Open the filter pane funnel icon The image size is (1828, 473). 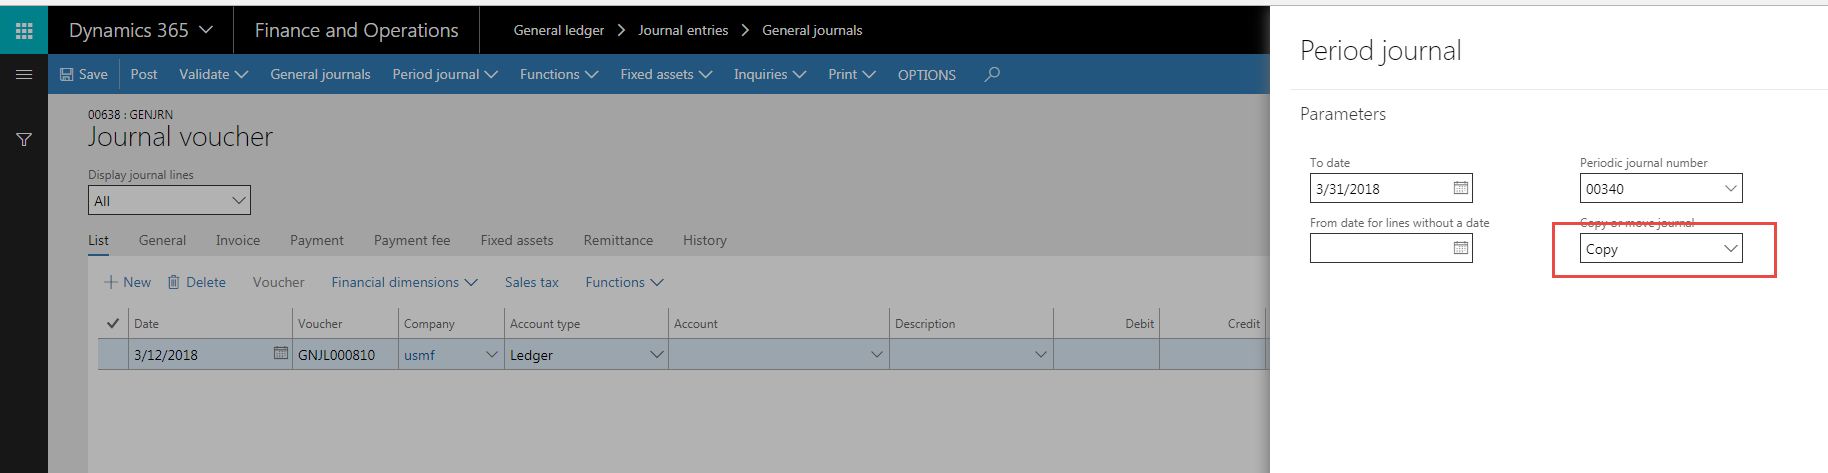tap(24, 140)
